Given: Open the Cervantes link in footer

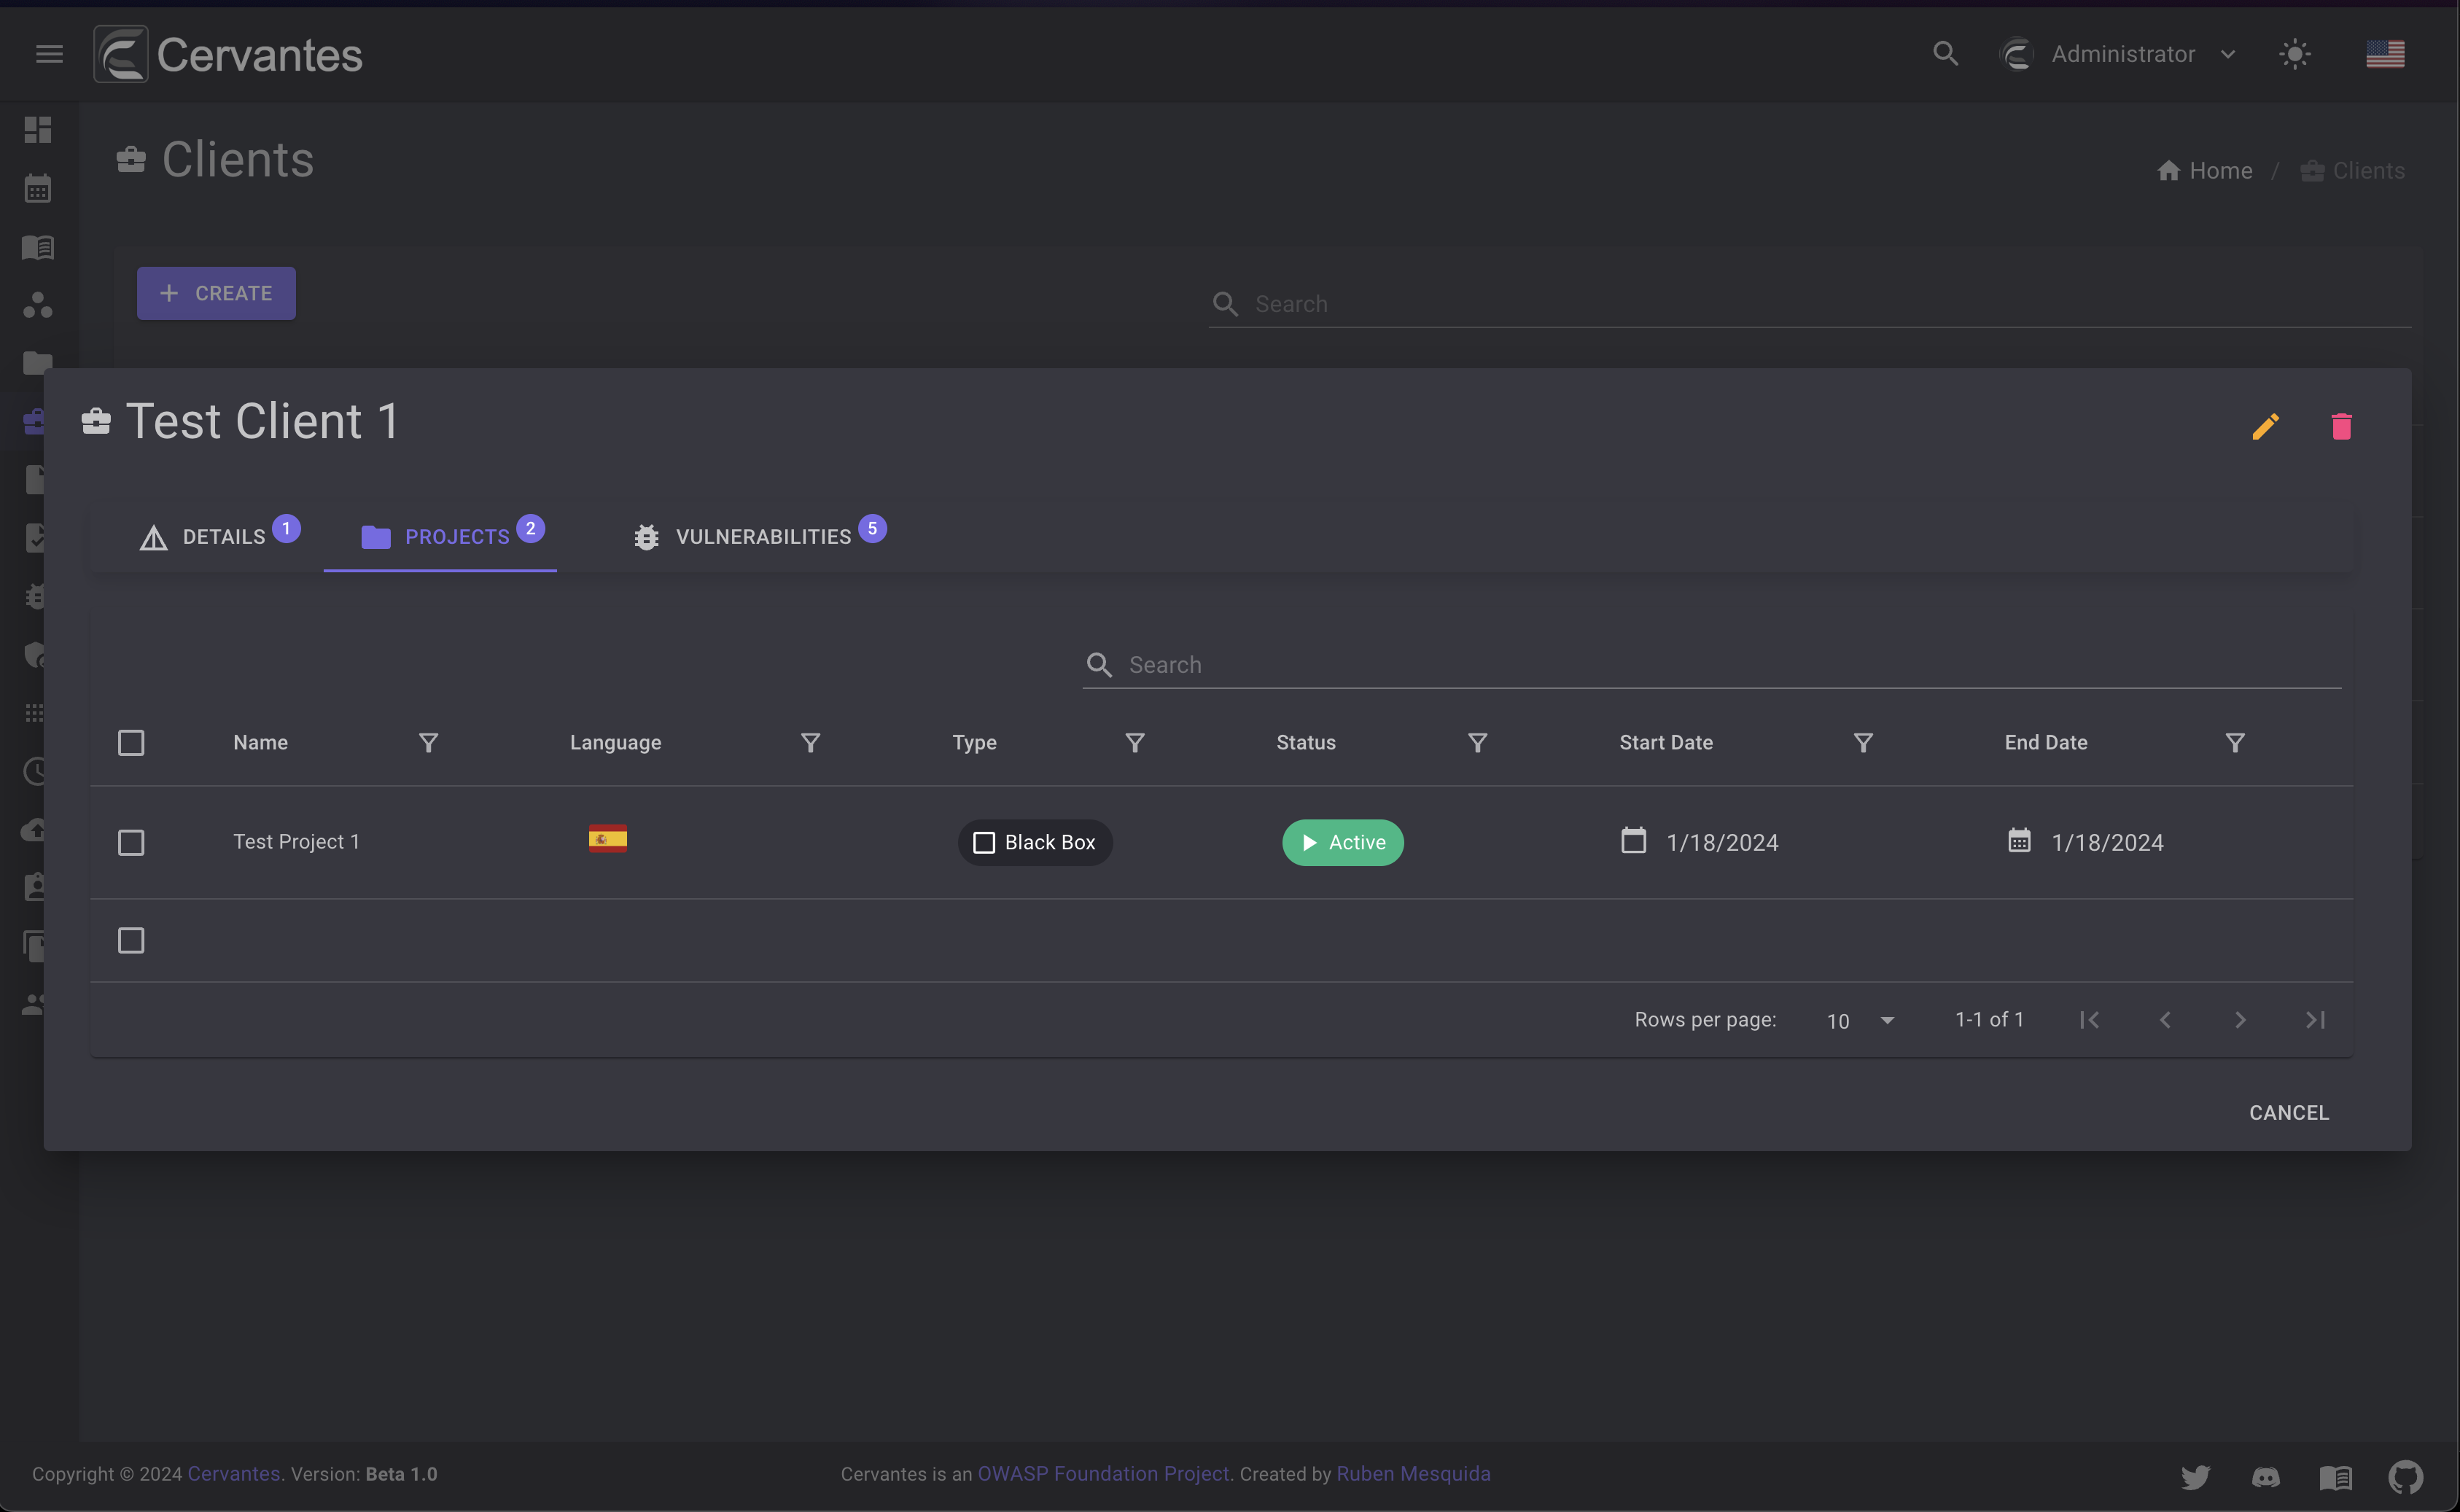Looking at the screenshot, I should point(233,1474).
